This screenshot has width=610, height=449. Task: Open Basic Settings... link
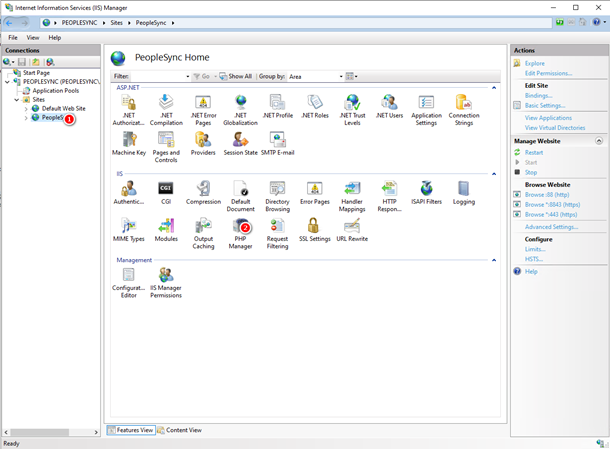coord(545,105)
